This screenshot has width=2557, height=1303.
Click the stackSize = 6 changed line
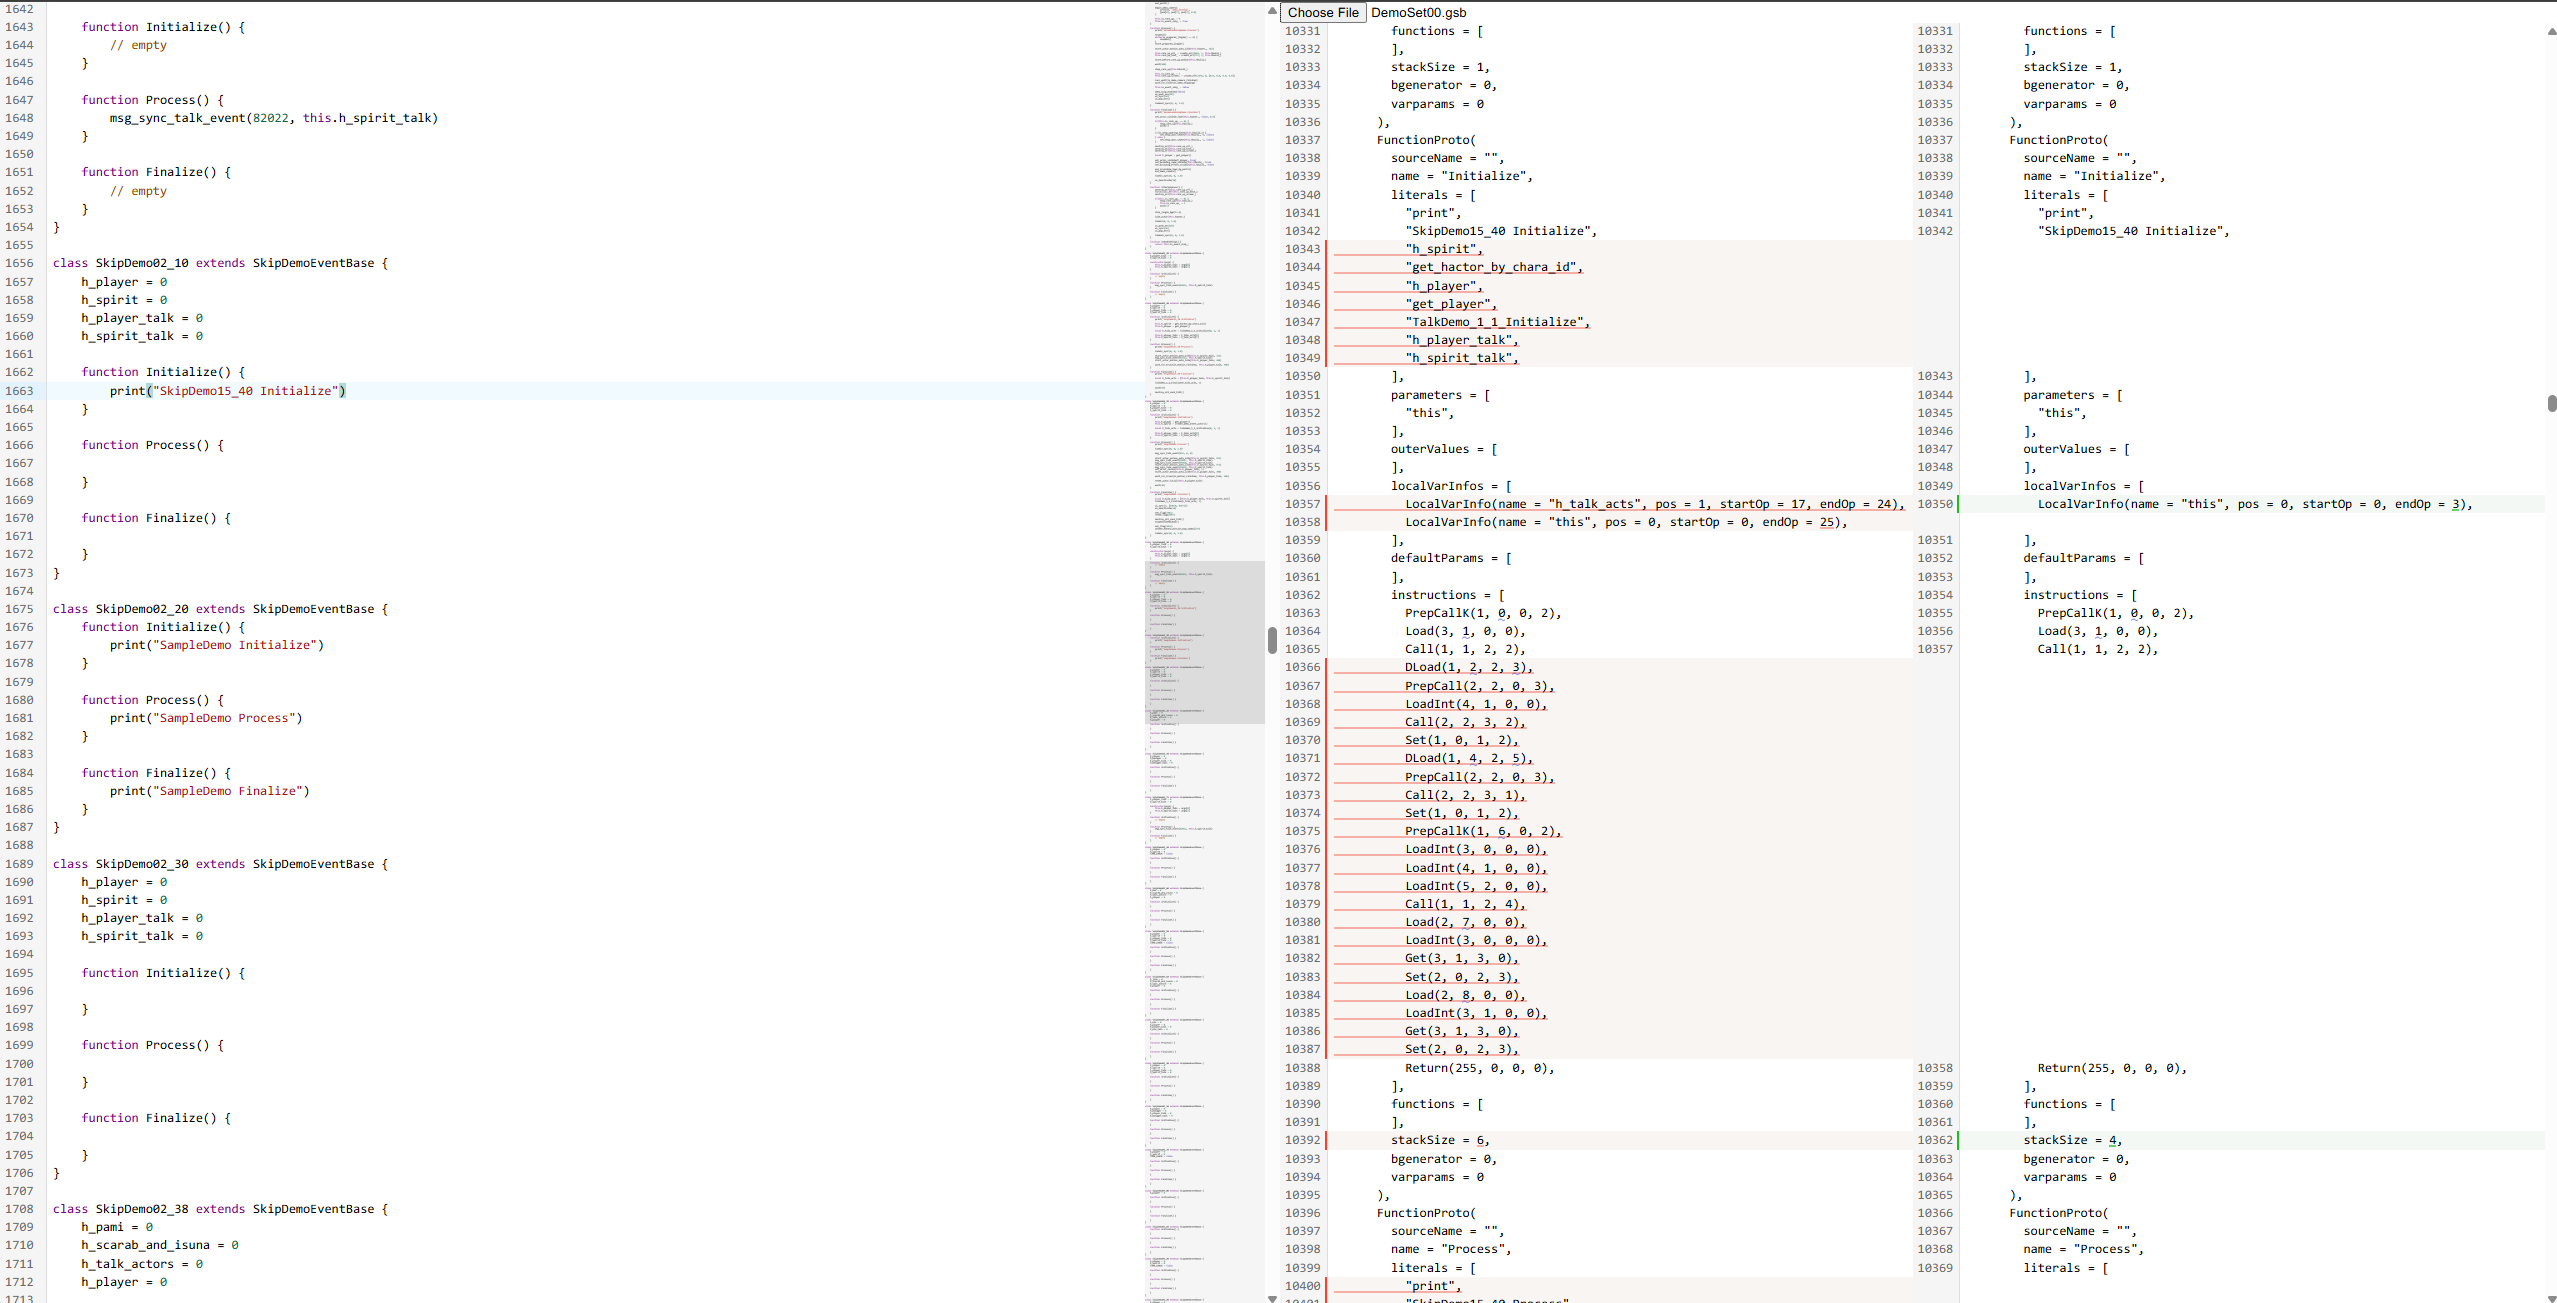(1439, 1140)
